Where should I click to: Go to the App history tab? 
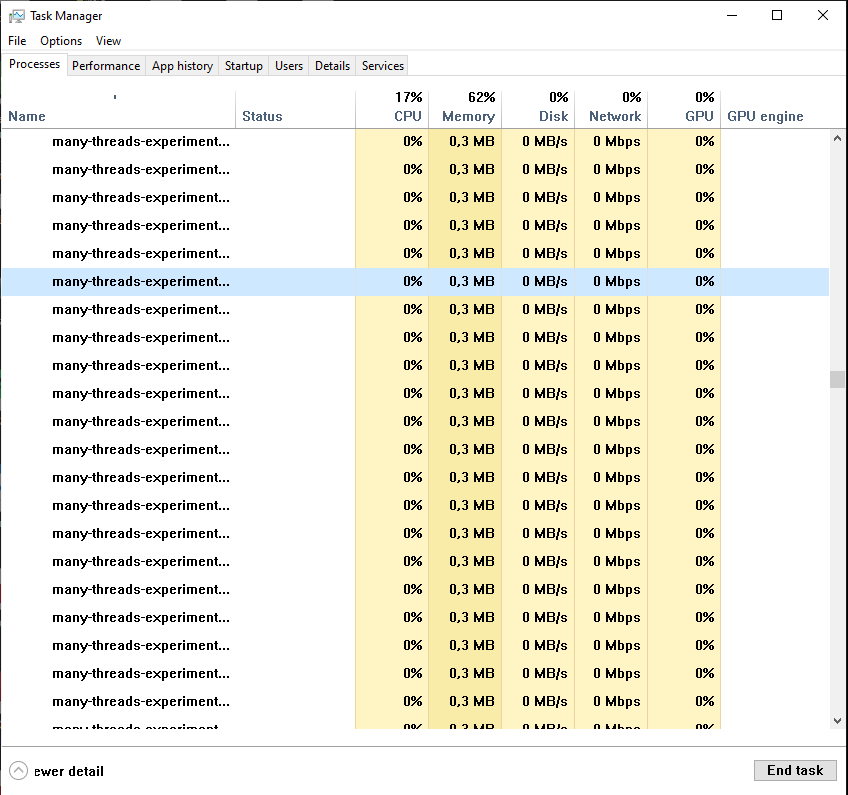(x=182, y=66)
